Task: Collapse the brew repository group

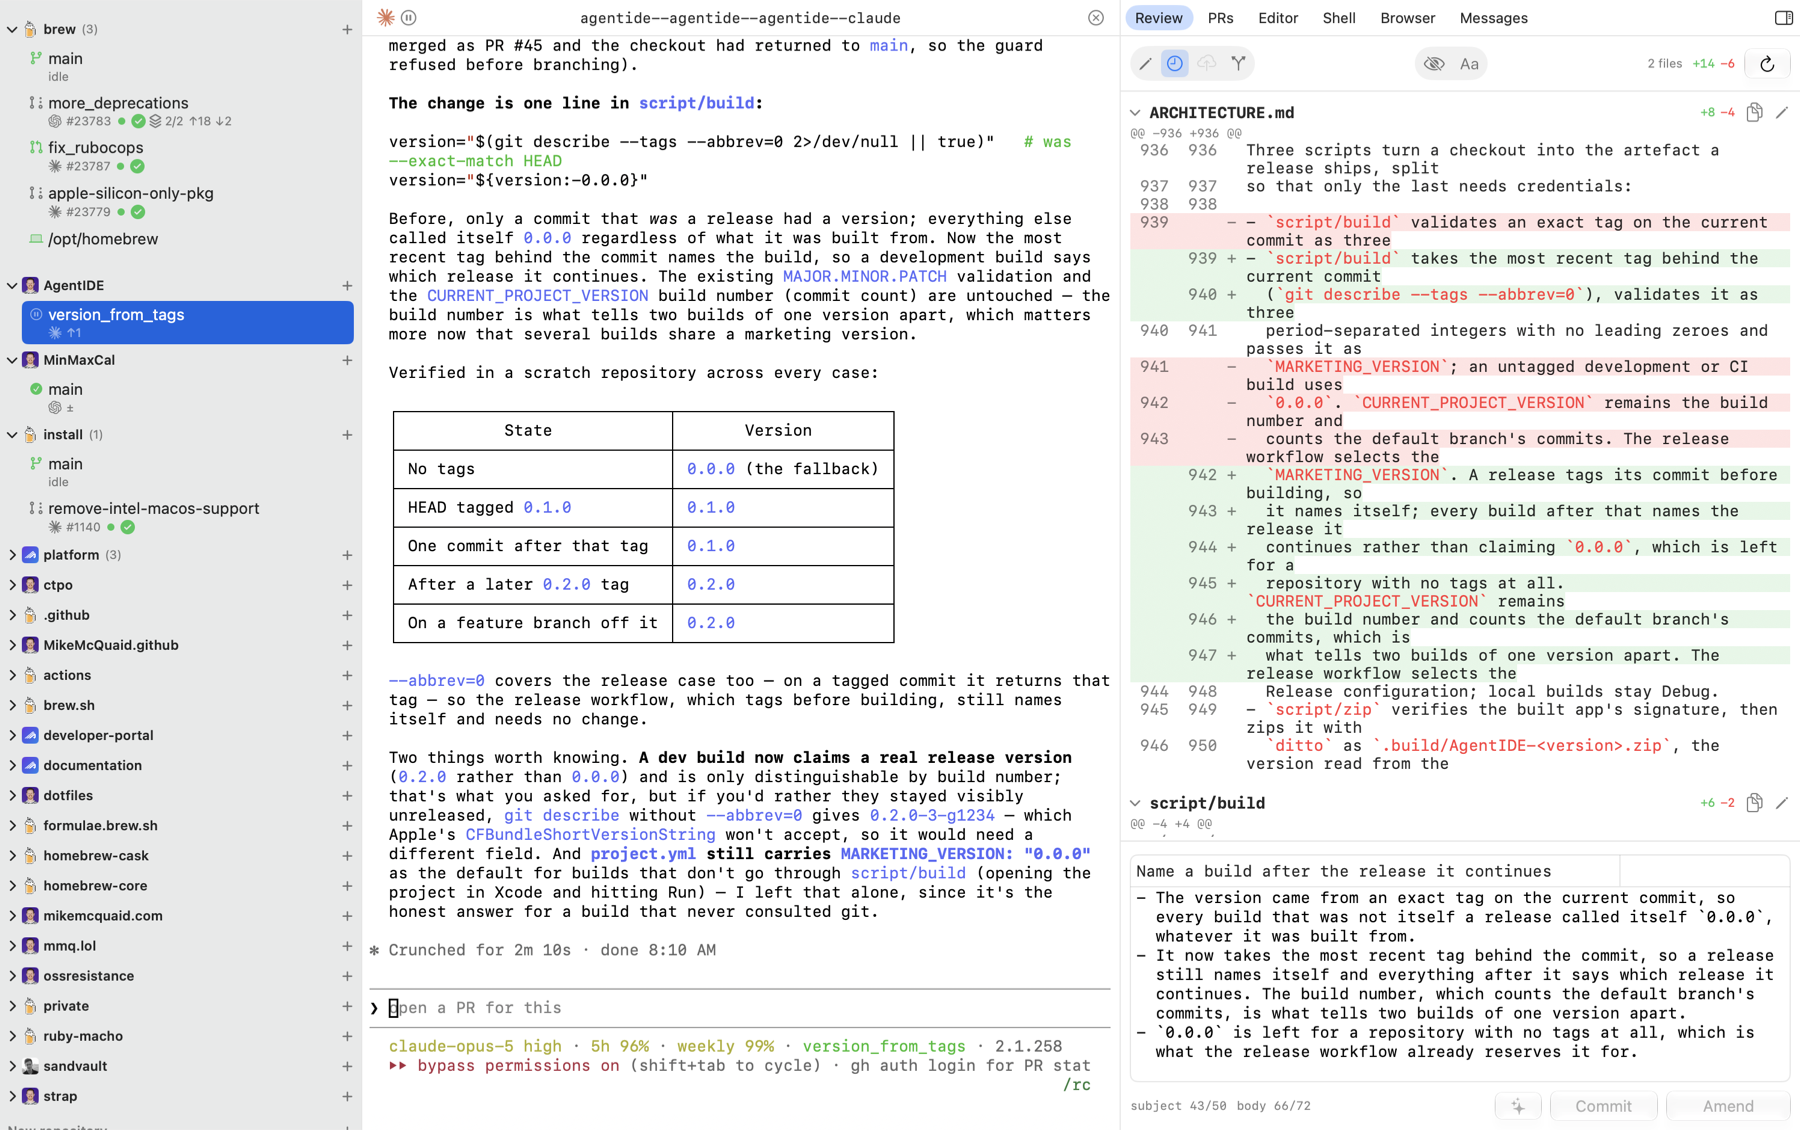Action: (x=12, y=30)
